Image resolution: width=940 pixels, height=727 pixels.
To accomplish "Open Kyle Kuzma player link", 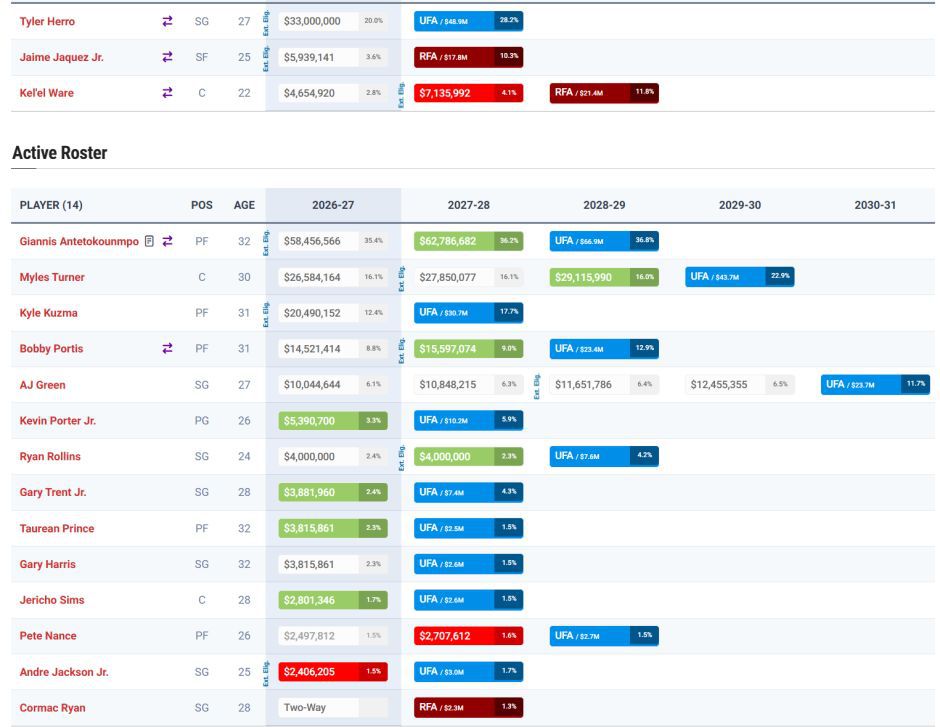I will pos(48,313).
